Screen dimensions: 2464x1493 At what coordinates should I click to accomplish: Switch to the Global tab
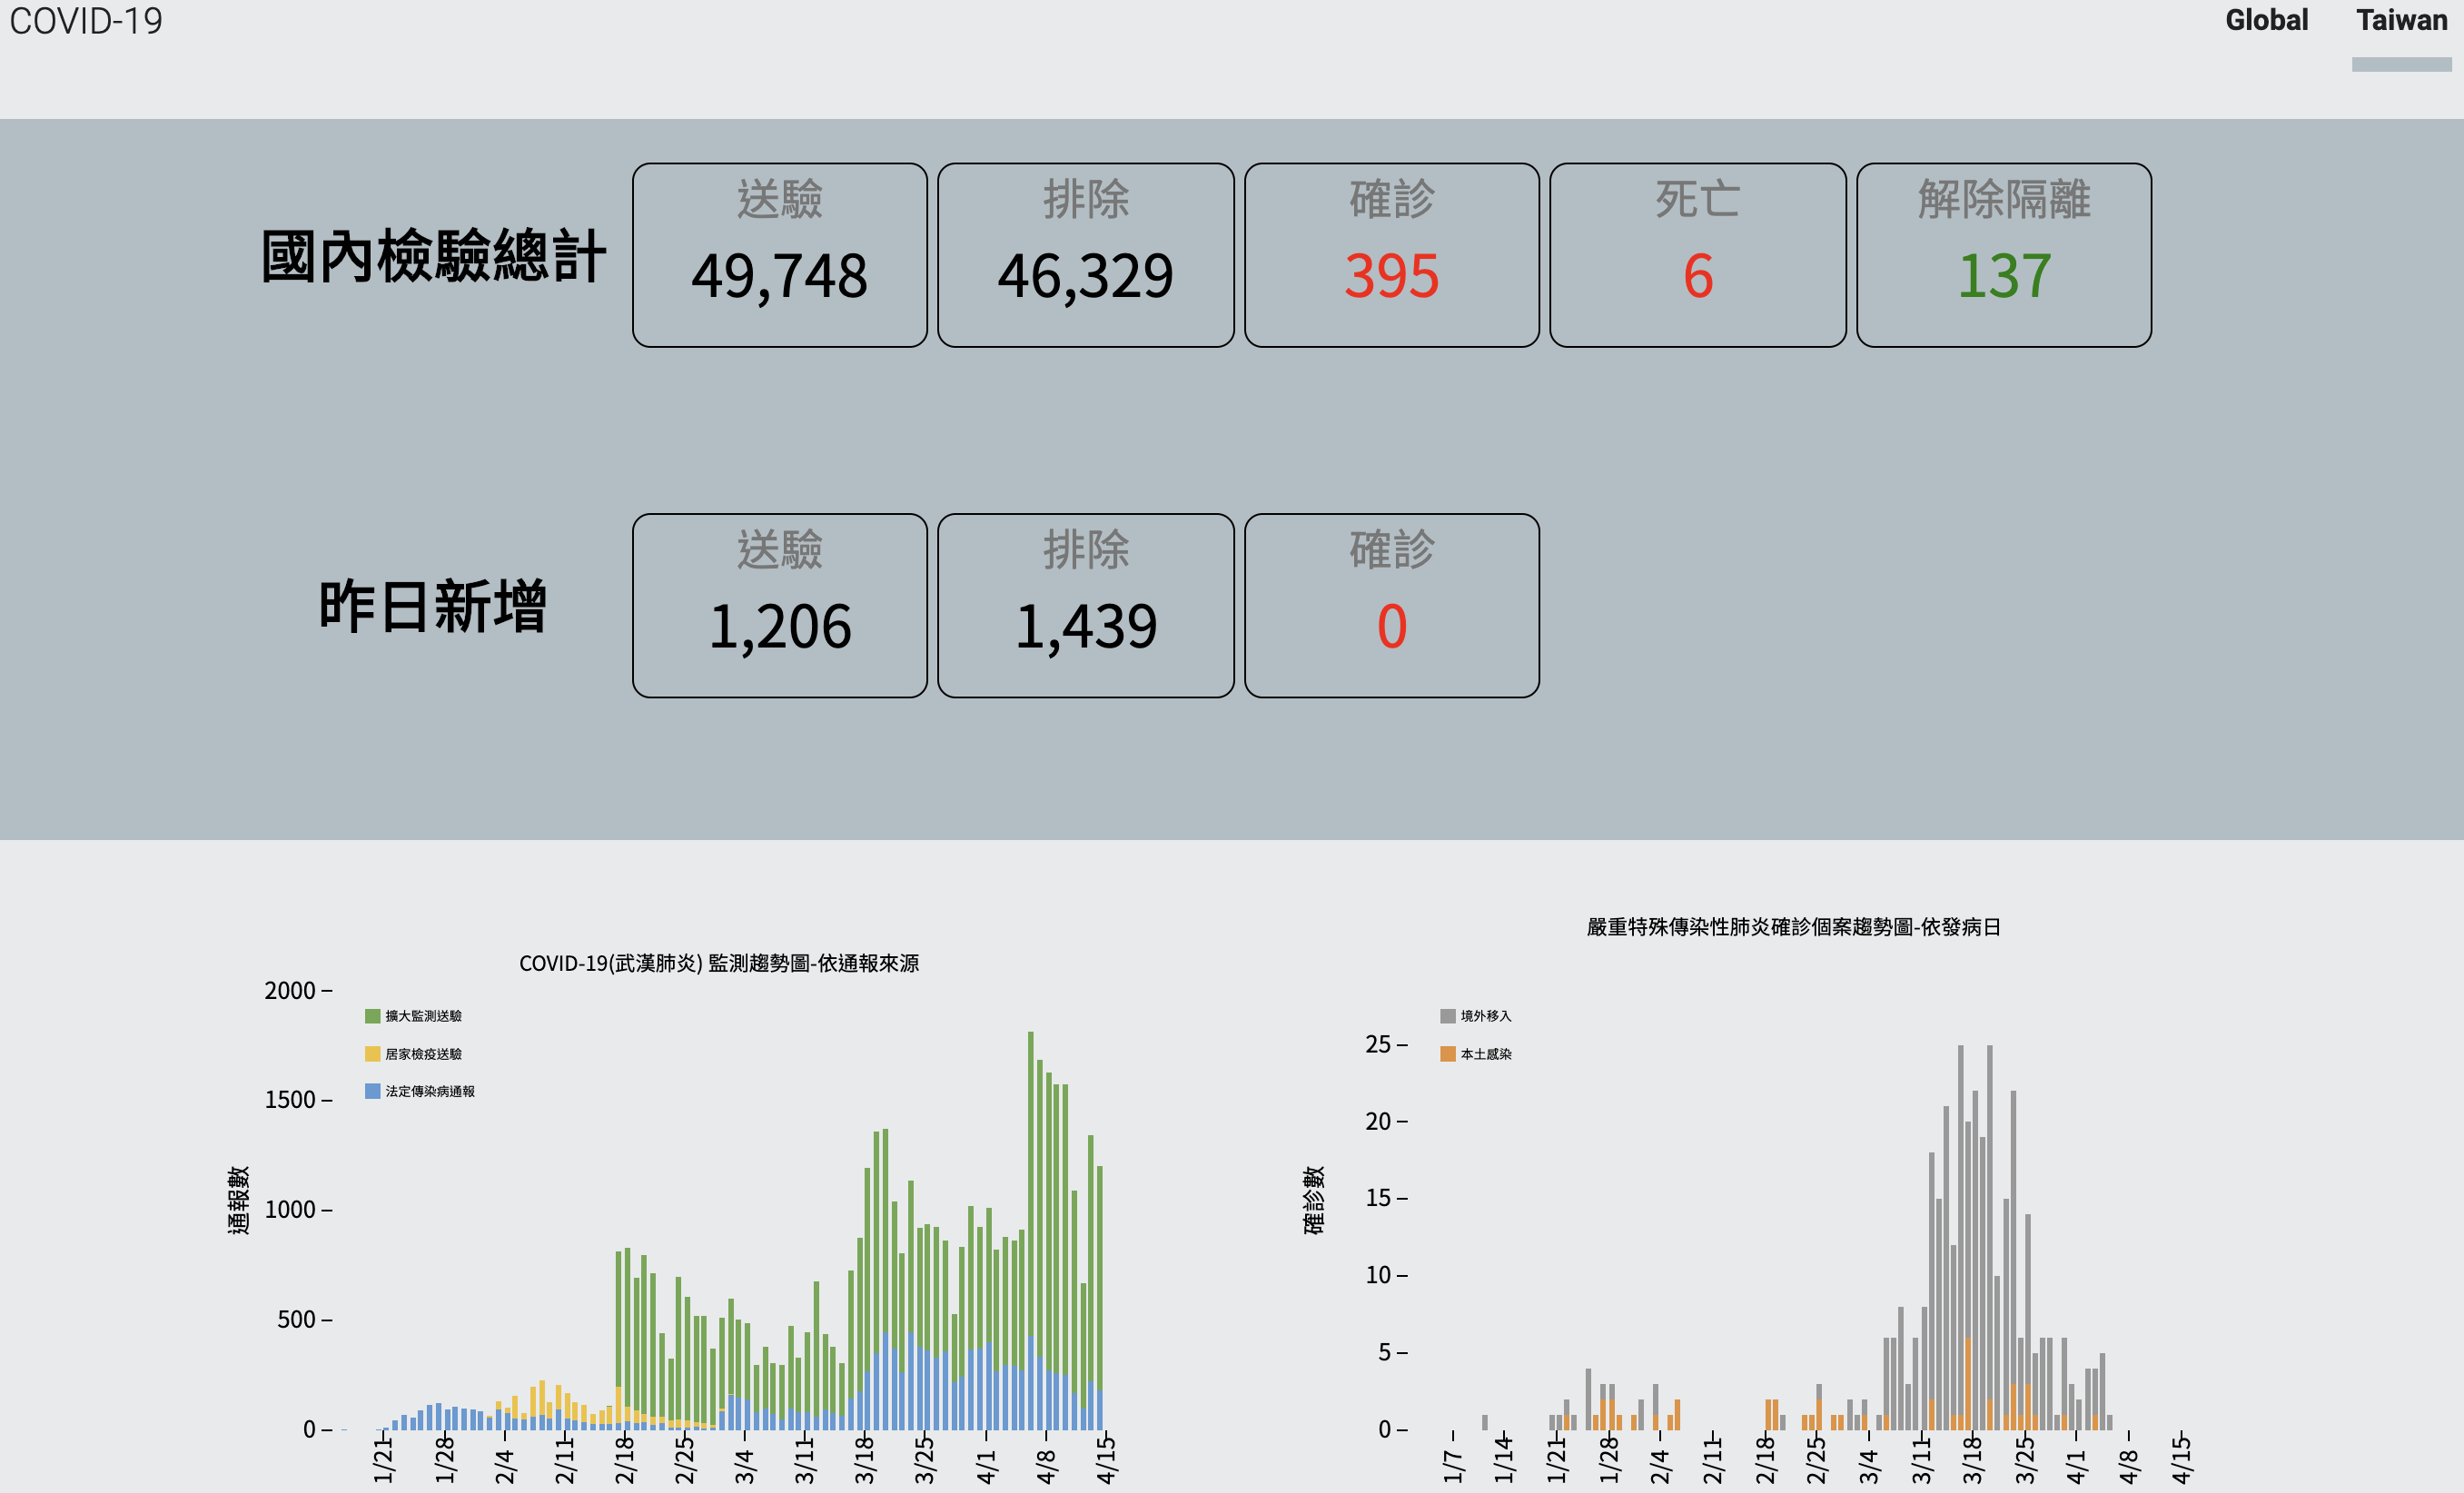(2266, 21)
